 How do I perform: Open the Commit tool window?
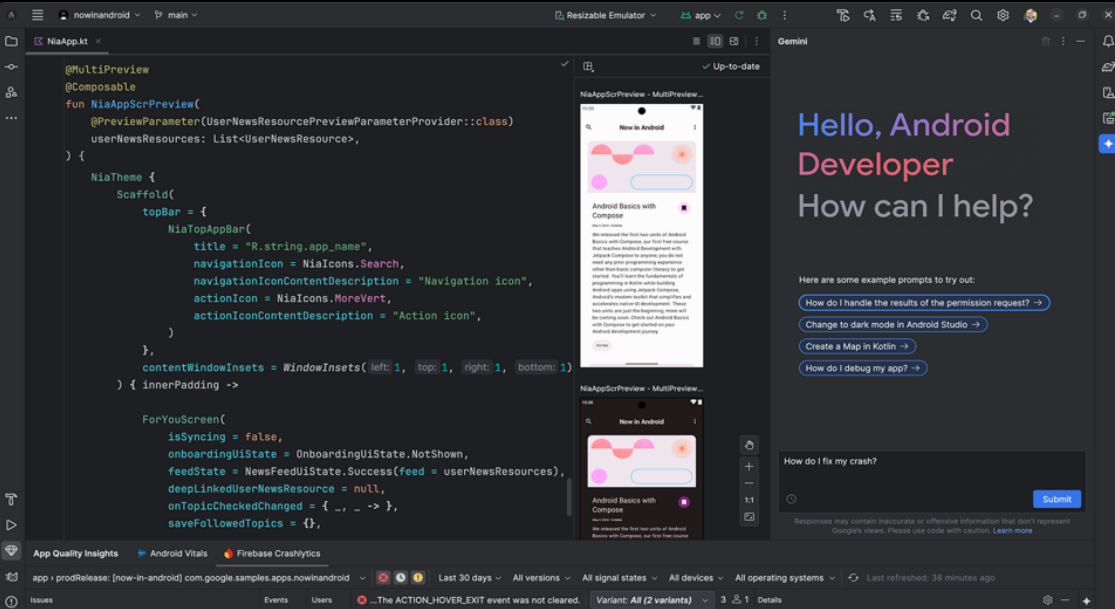pyautogui.click(x=11, y=67)
